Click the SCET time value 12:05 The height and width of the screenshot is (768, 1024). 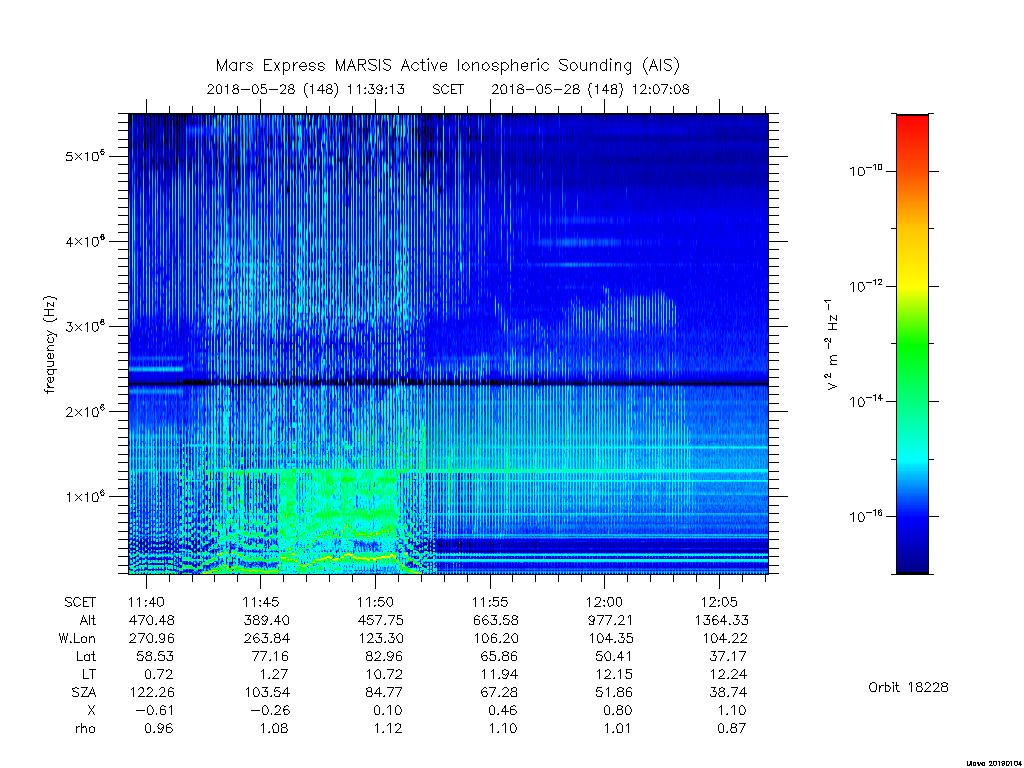click(719, 601)
